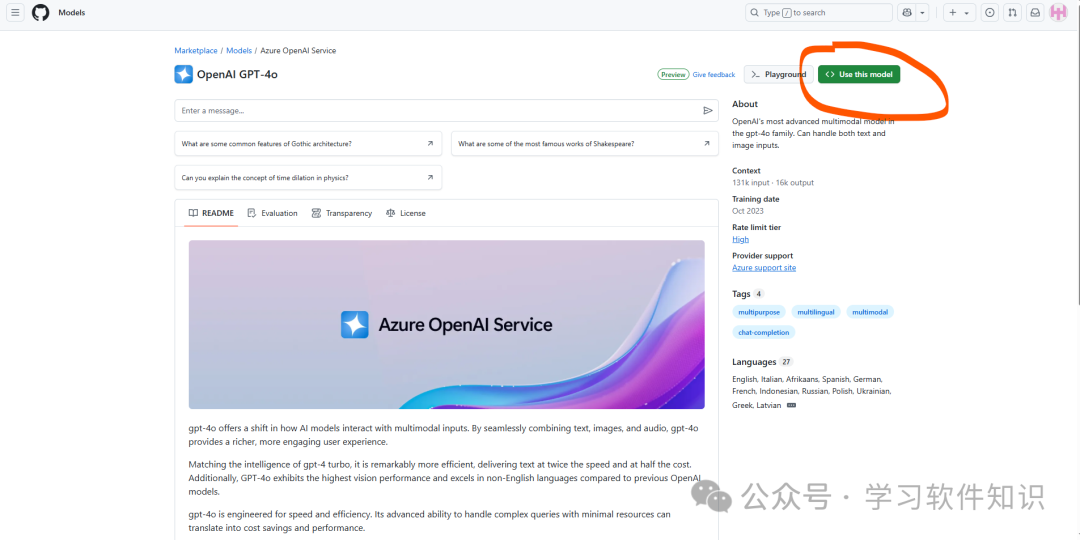Screen dimensions: 1080x540
Task: Click the Tags count badge 4
Action: pyautogui.click(x=758, y=294)
